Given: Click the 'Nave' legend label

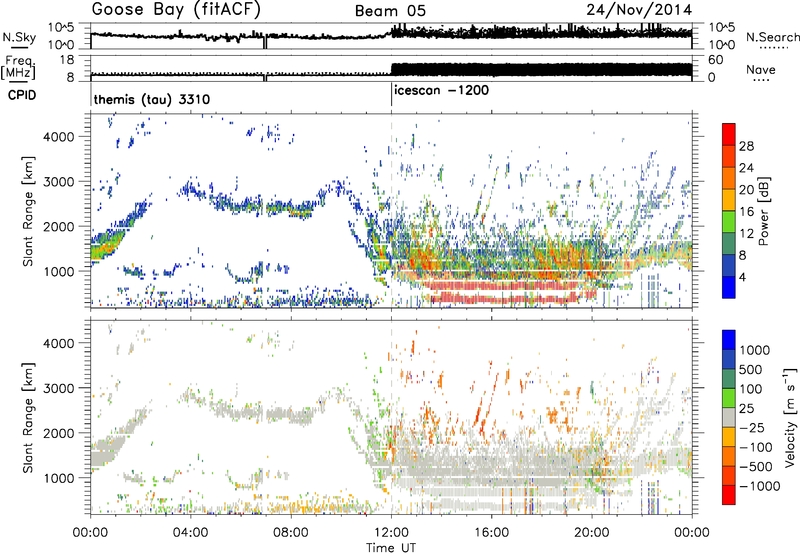Looking at the screenshot, I should (x=761, y=69).
